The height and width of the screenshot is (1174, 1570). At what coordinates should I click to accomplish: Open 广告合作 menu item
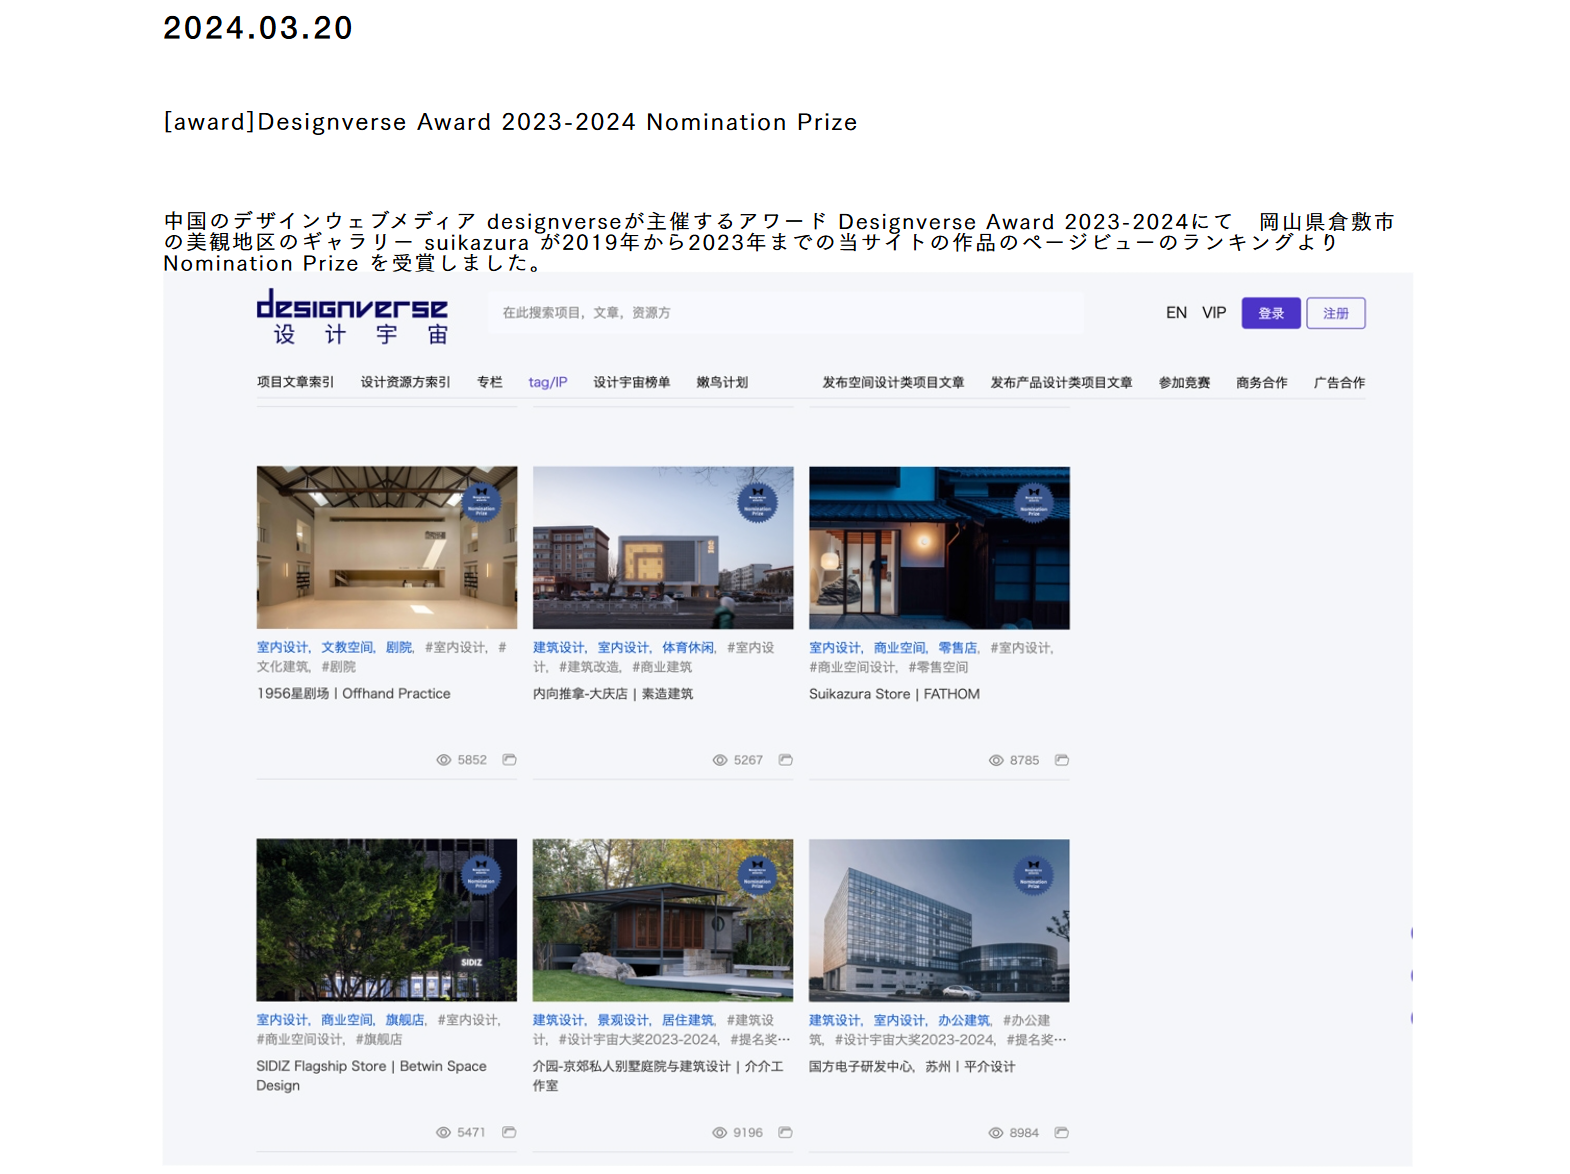[x=1339, y=382]
